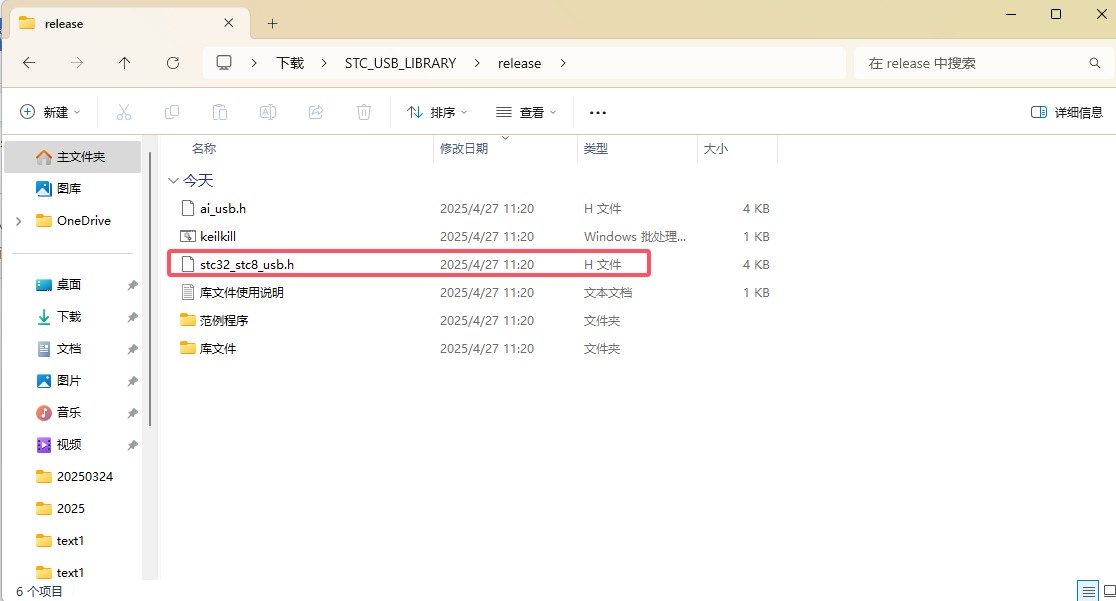Screen dimensions: 1116x601
Task: Open 图片 in sidebar
Action: 68,381
